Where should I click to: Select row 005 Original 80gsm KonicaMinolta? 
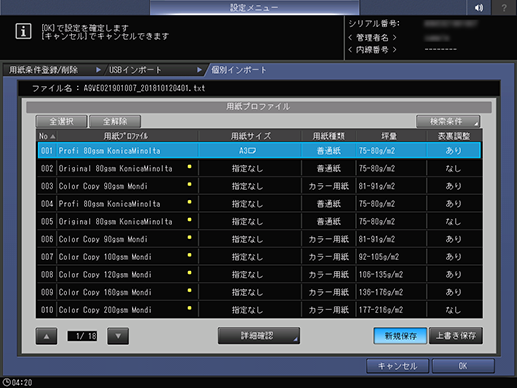pos(259,221)
